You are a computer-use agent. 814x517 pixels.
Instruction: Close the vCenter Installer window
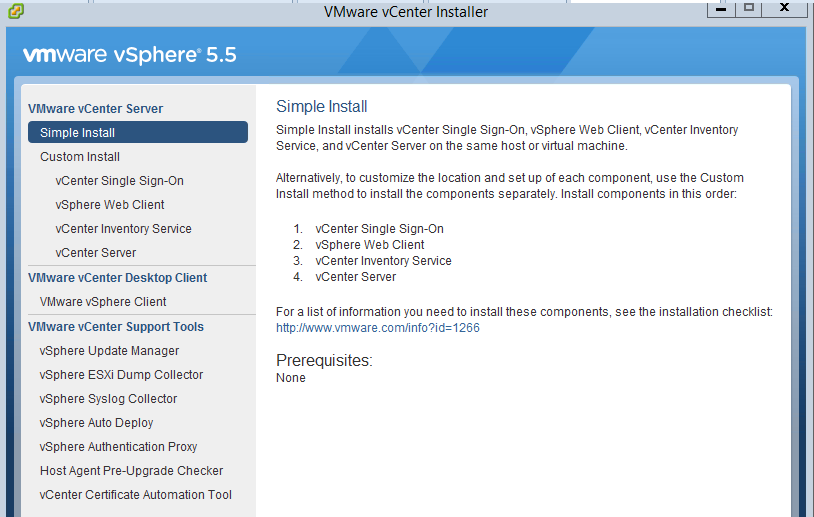pyautogui.click(x=784, y=9)
